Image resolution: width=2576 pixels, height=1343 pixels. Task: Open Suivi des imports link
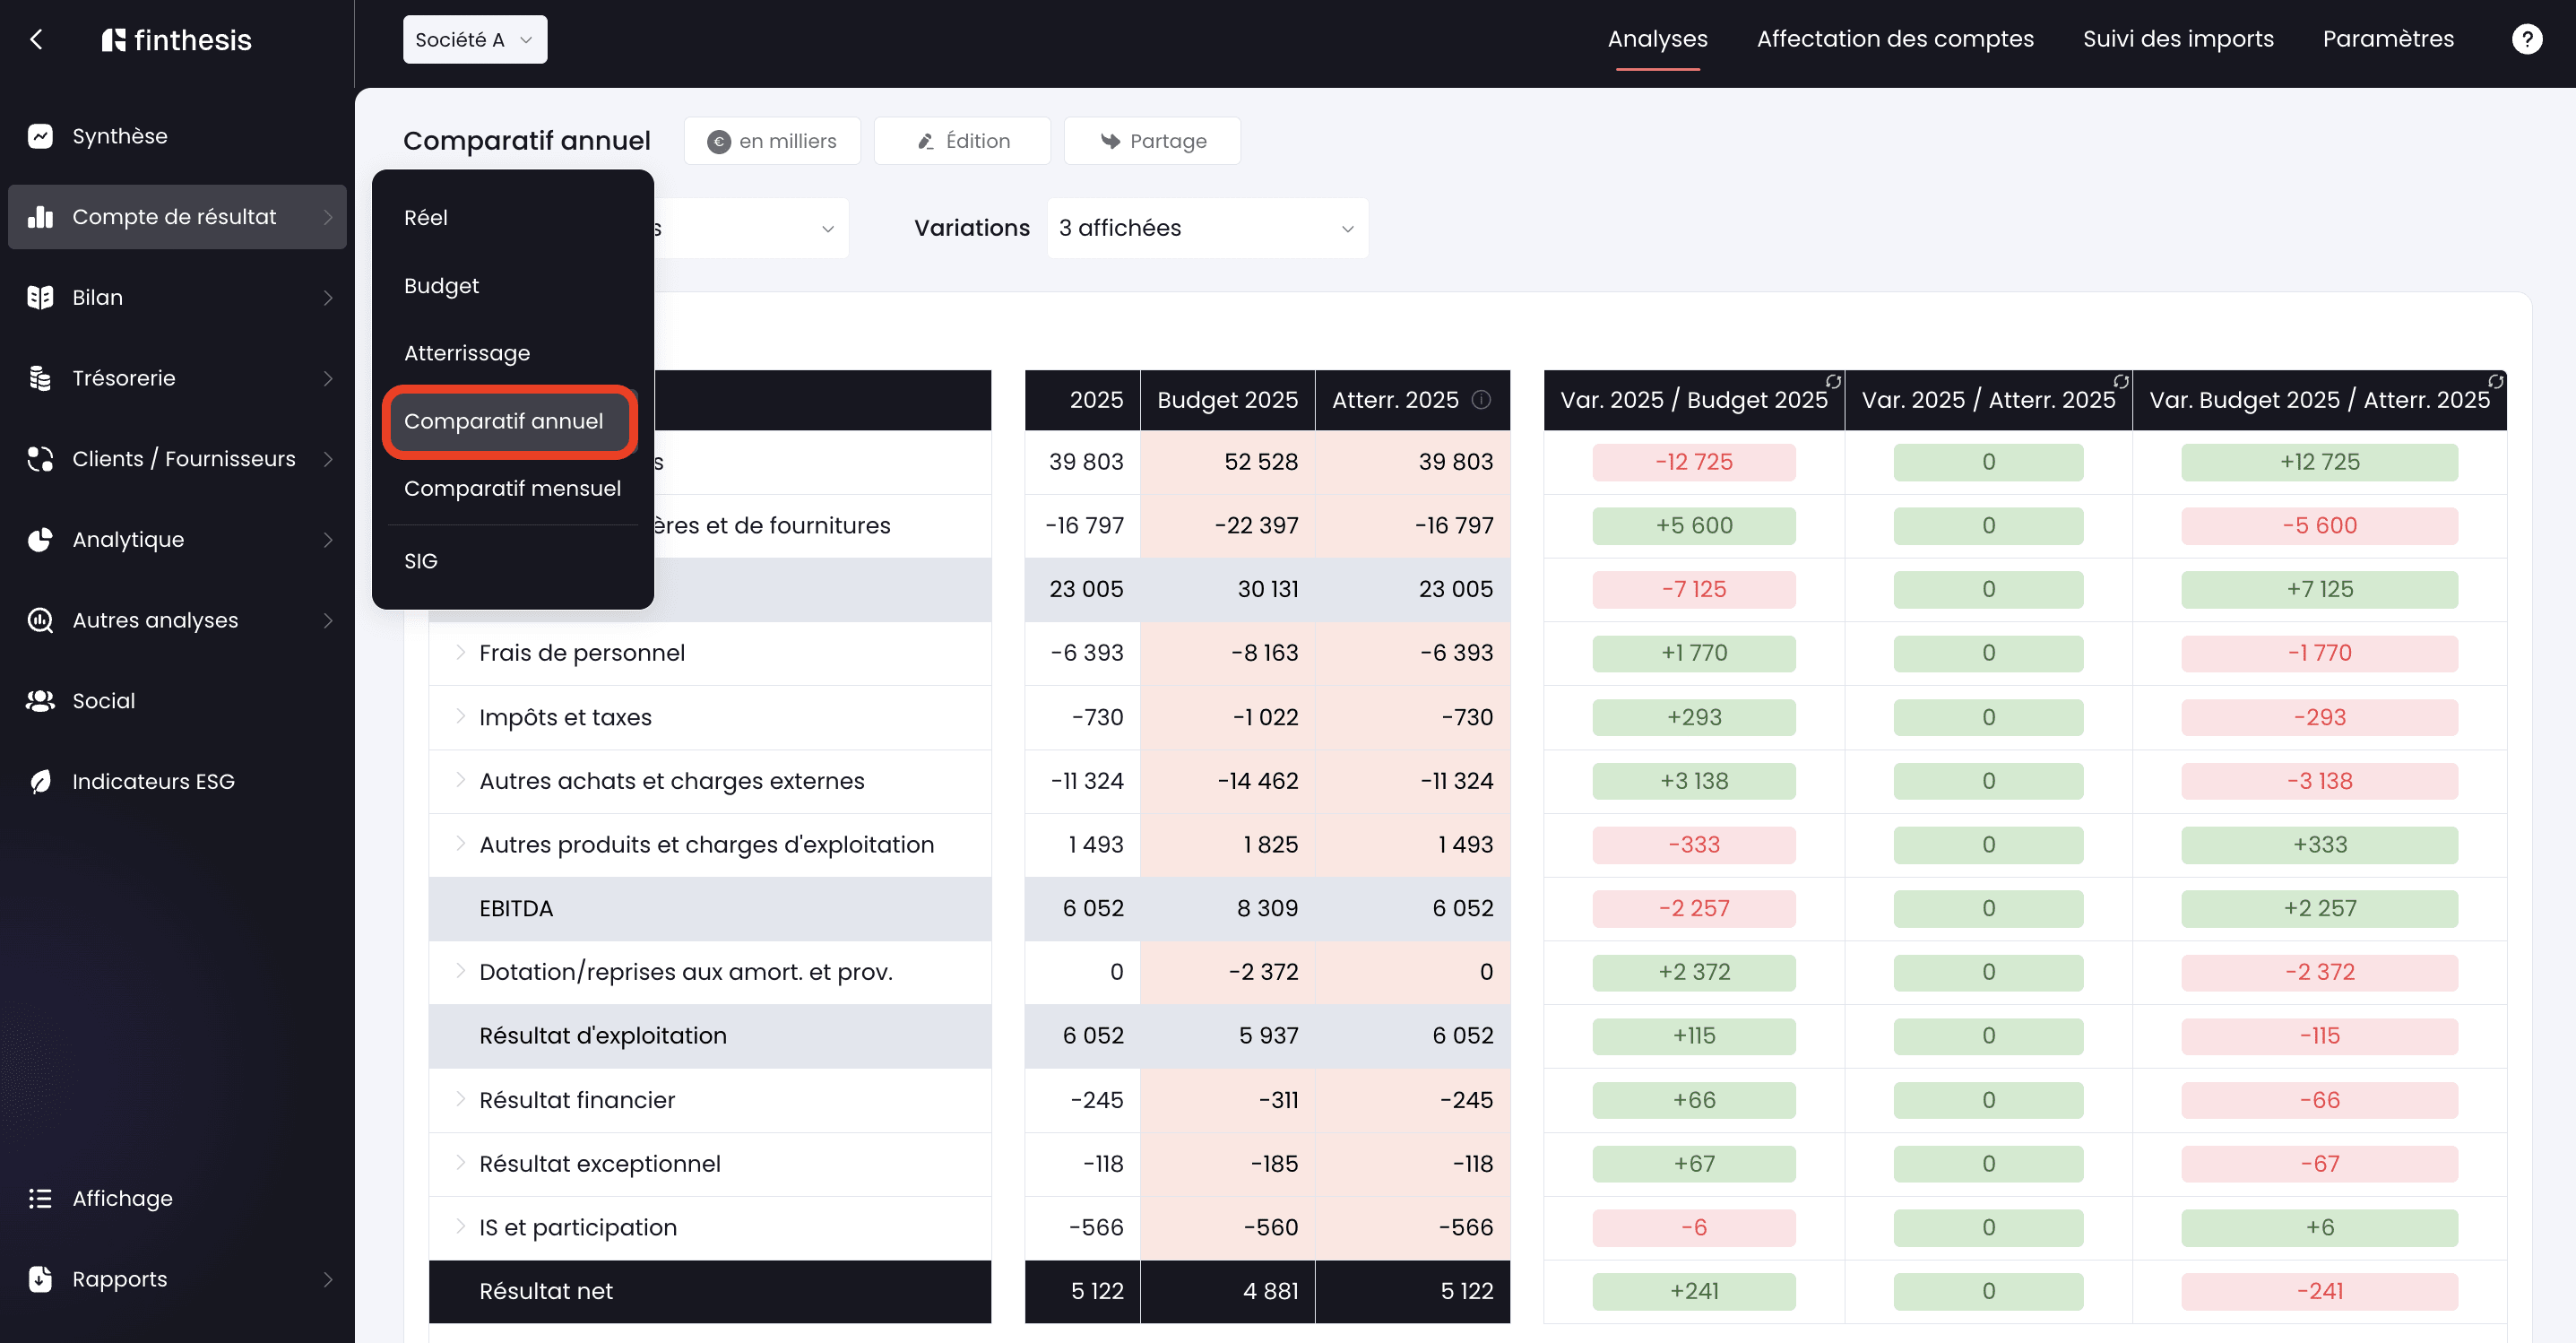point(2177,39)
